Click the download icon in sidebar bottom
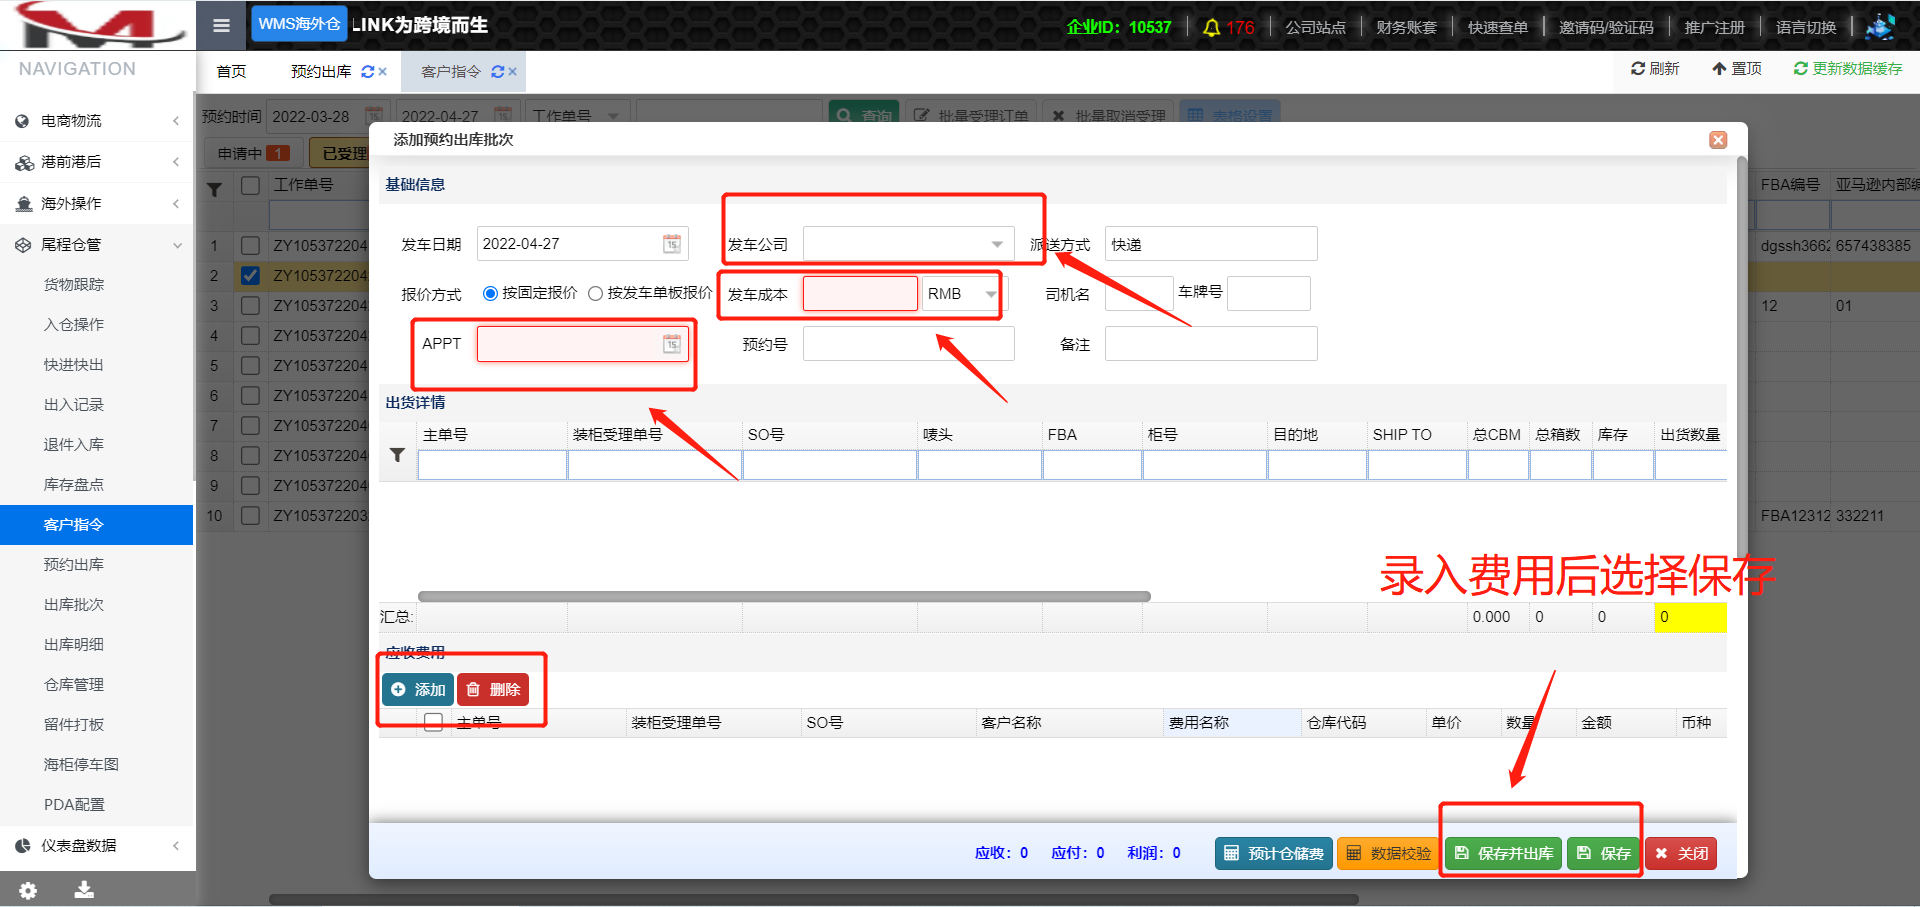The height and width of the screenshot is (907, 1920). tap(84, 890)
